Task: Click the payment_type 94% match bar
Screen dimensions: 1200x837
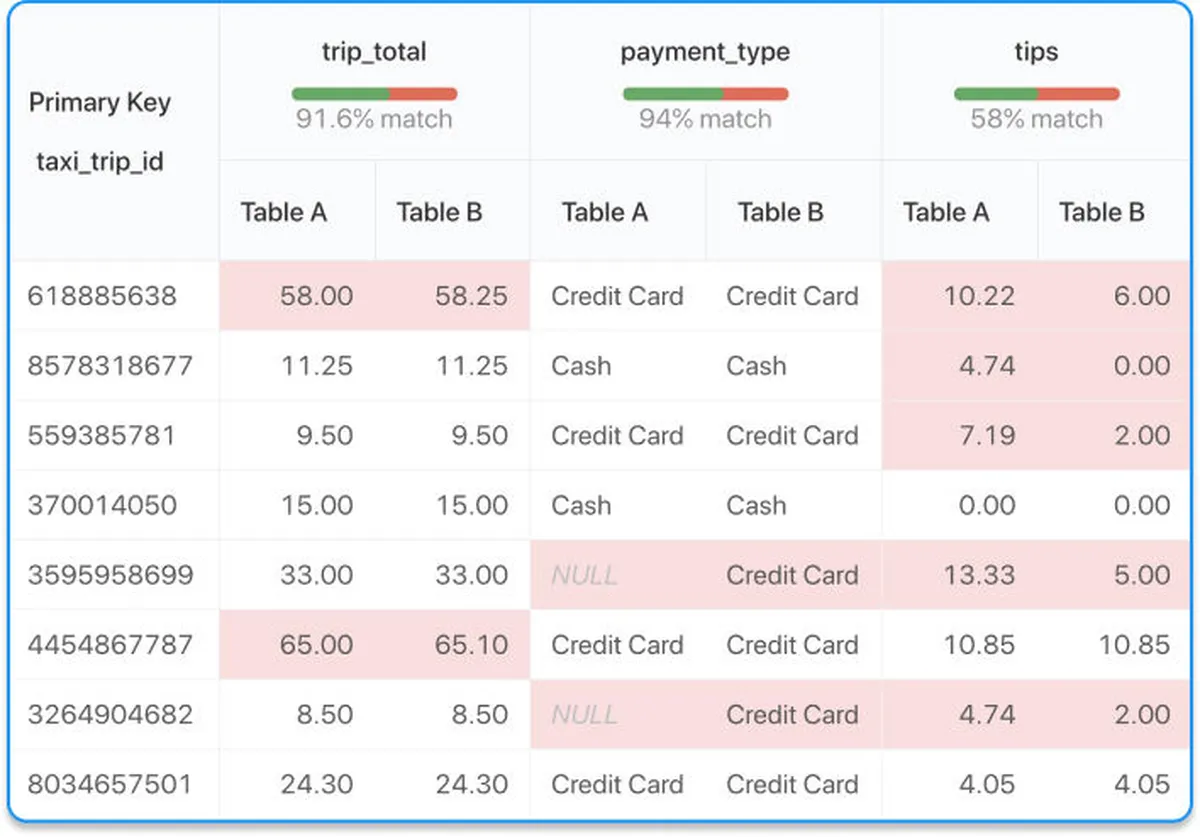Action: (x=705, y=94)
